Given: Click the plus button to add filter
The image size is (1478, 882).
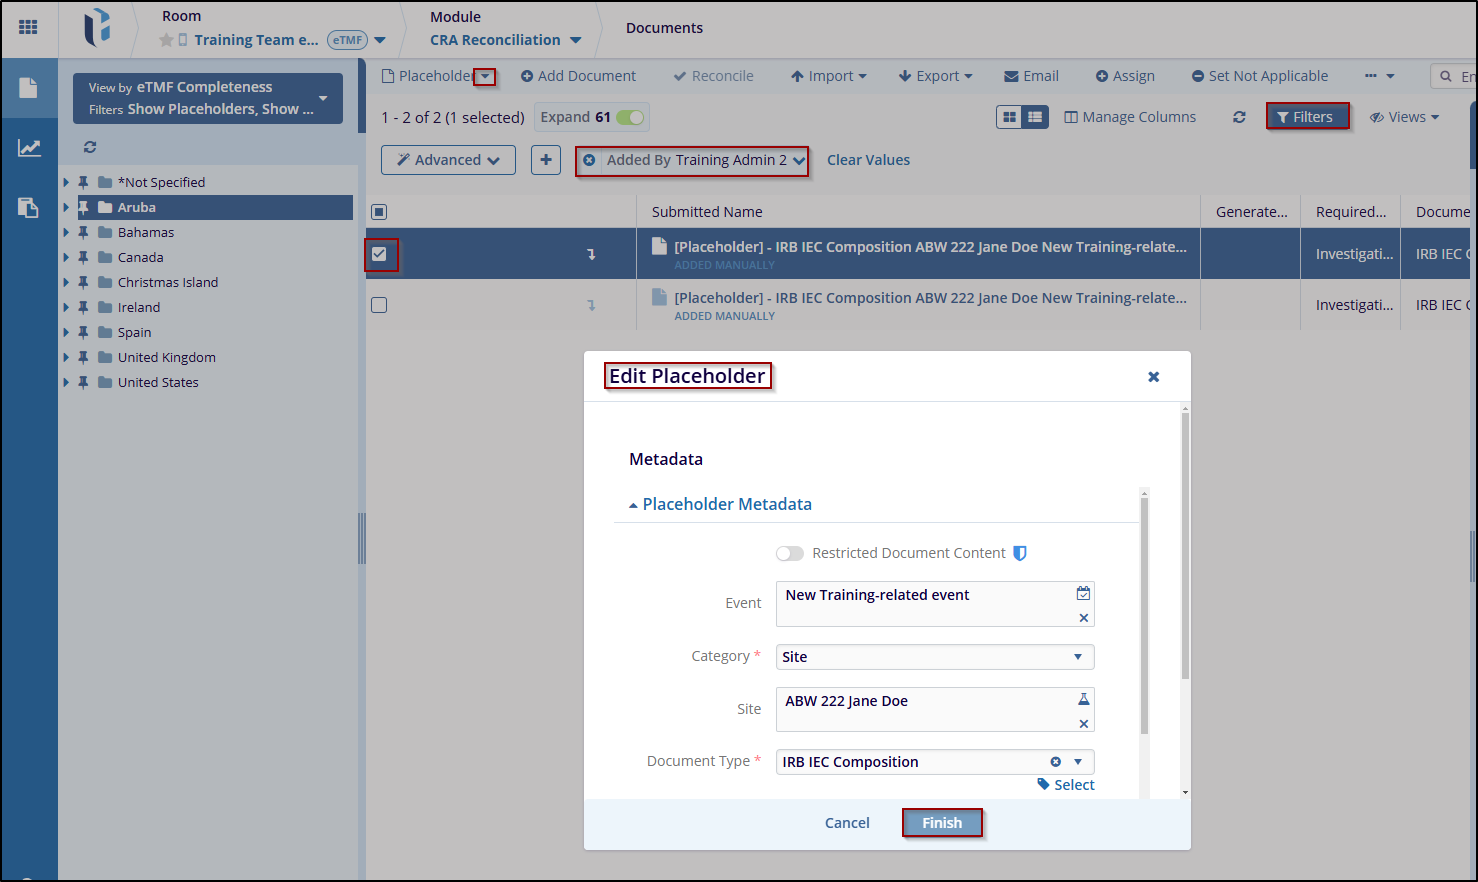Looking at the screenshot, I should (546, 160).
